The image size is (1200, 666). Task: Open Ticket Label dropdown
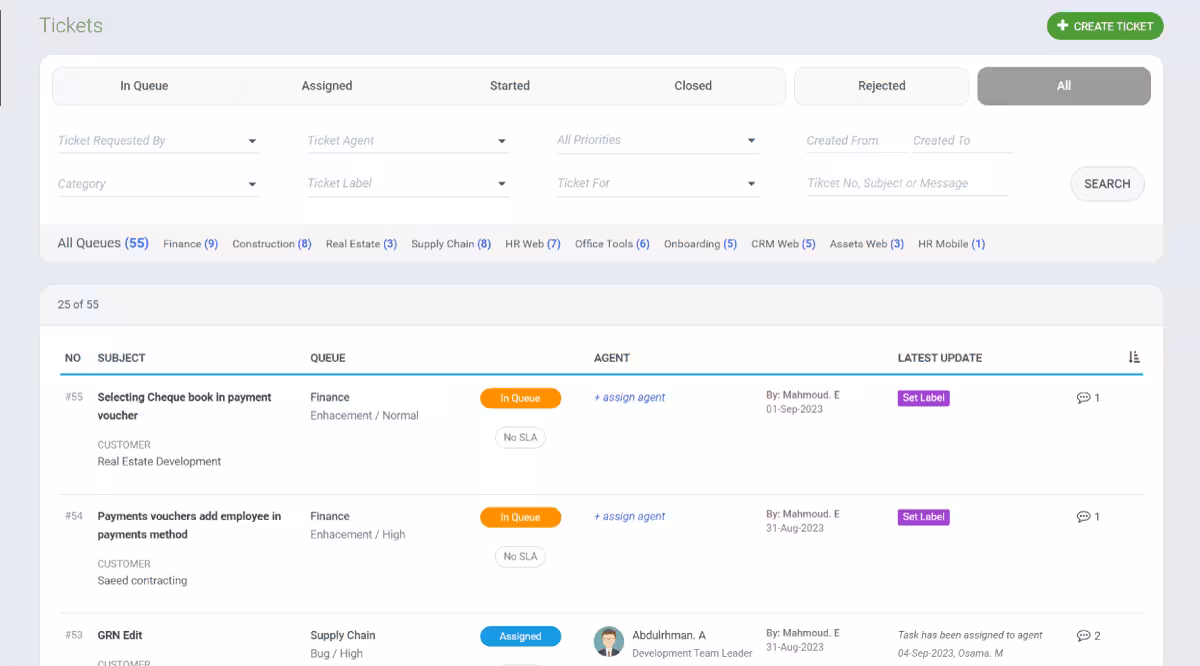pyautogui.click(x=408, y=183)
